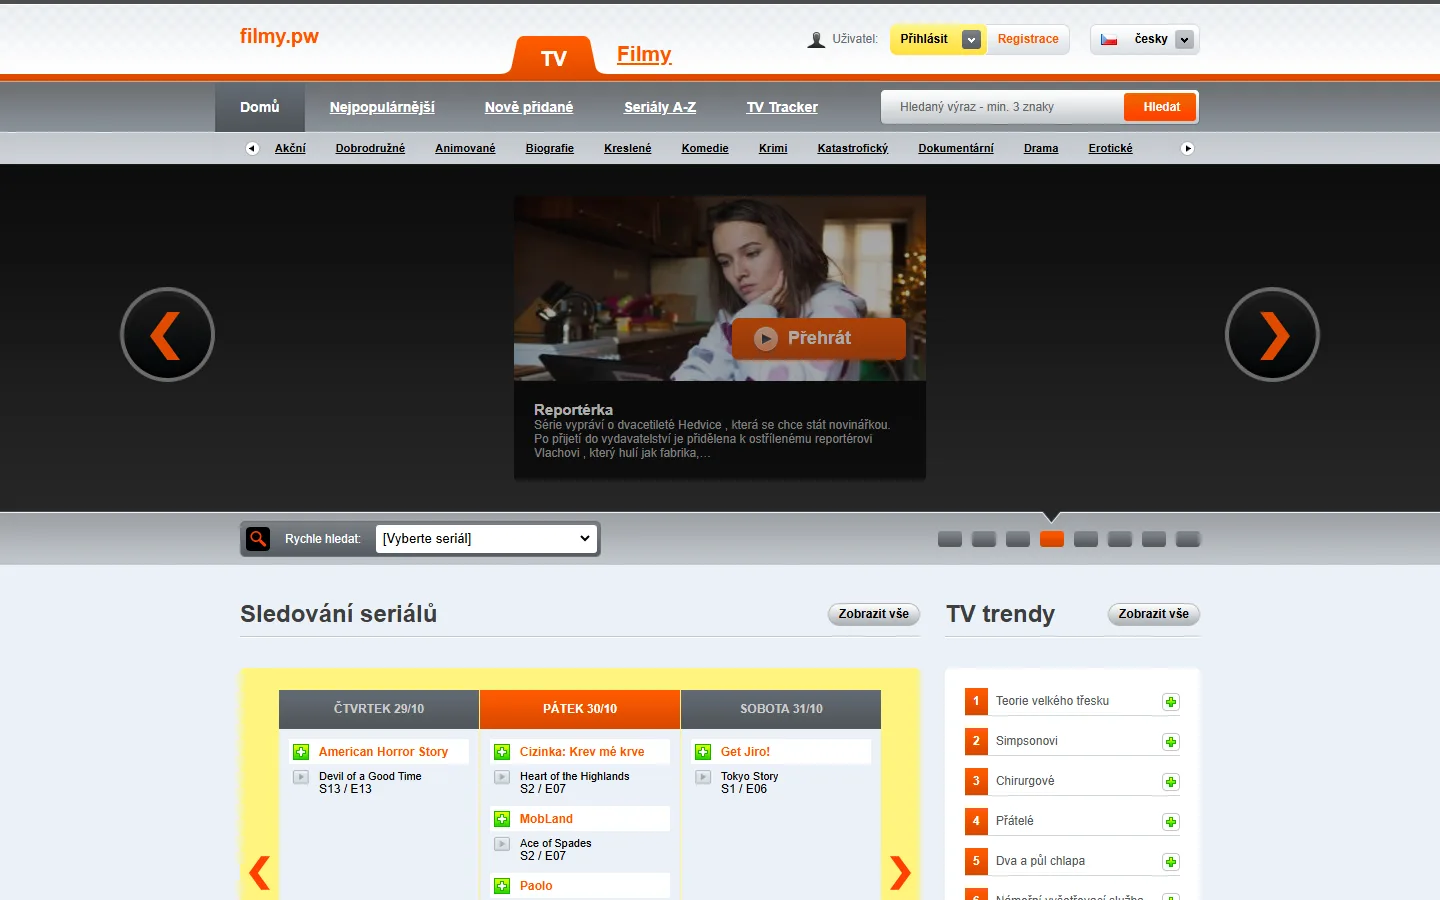Open the Reportérka title in the carousel caption

click(x=573, y=410)
